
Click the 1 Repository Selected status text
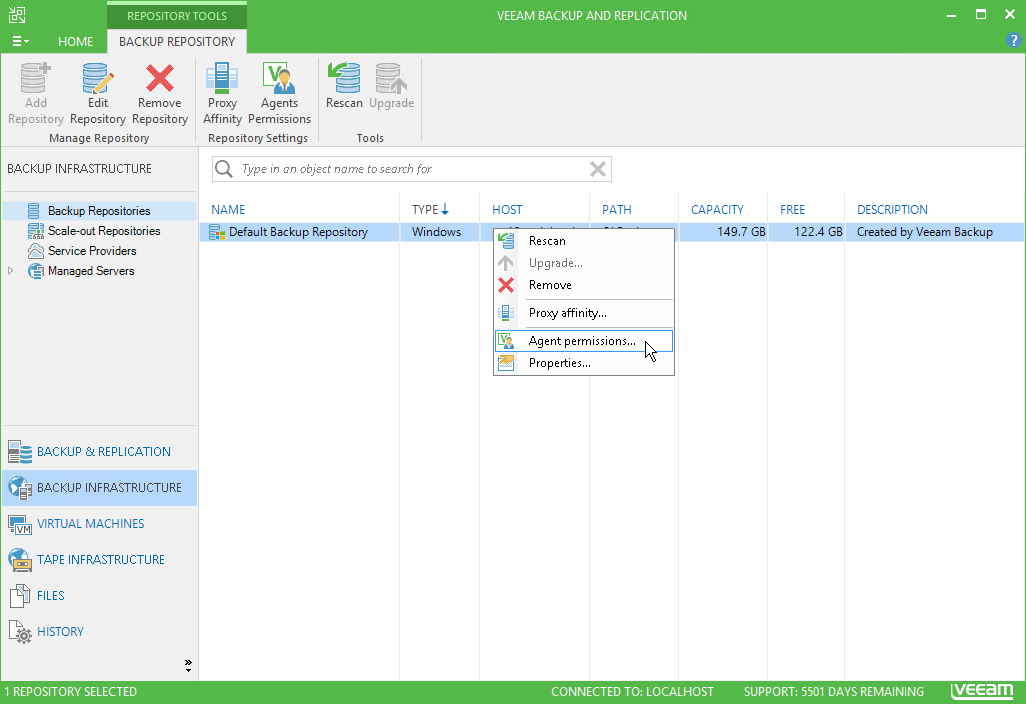[x=71, y=692]
